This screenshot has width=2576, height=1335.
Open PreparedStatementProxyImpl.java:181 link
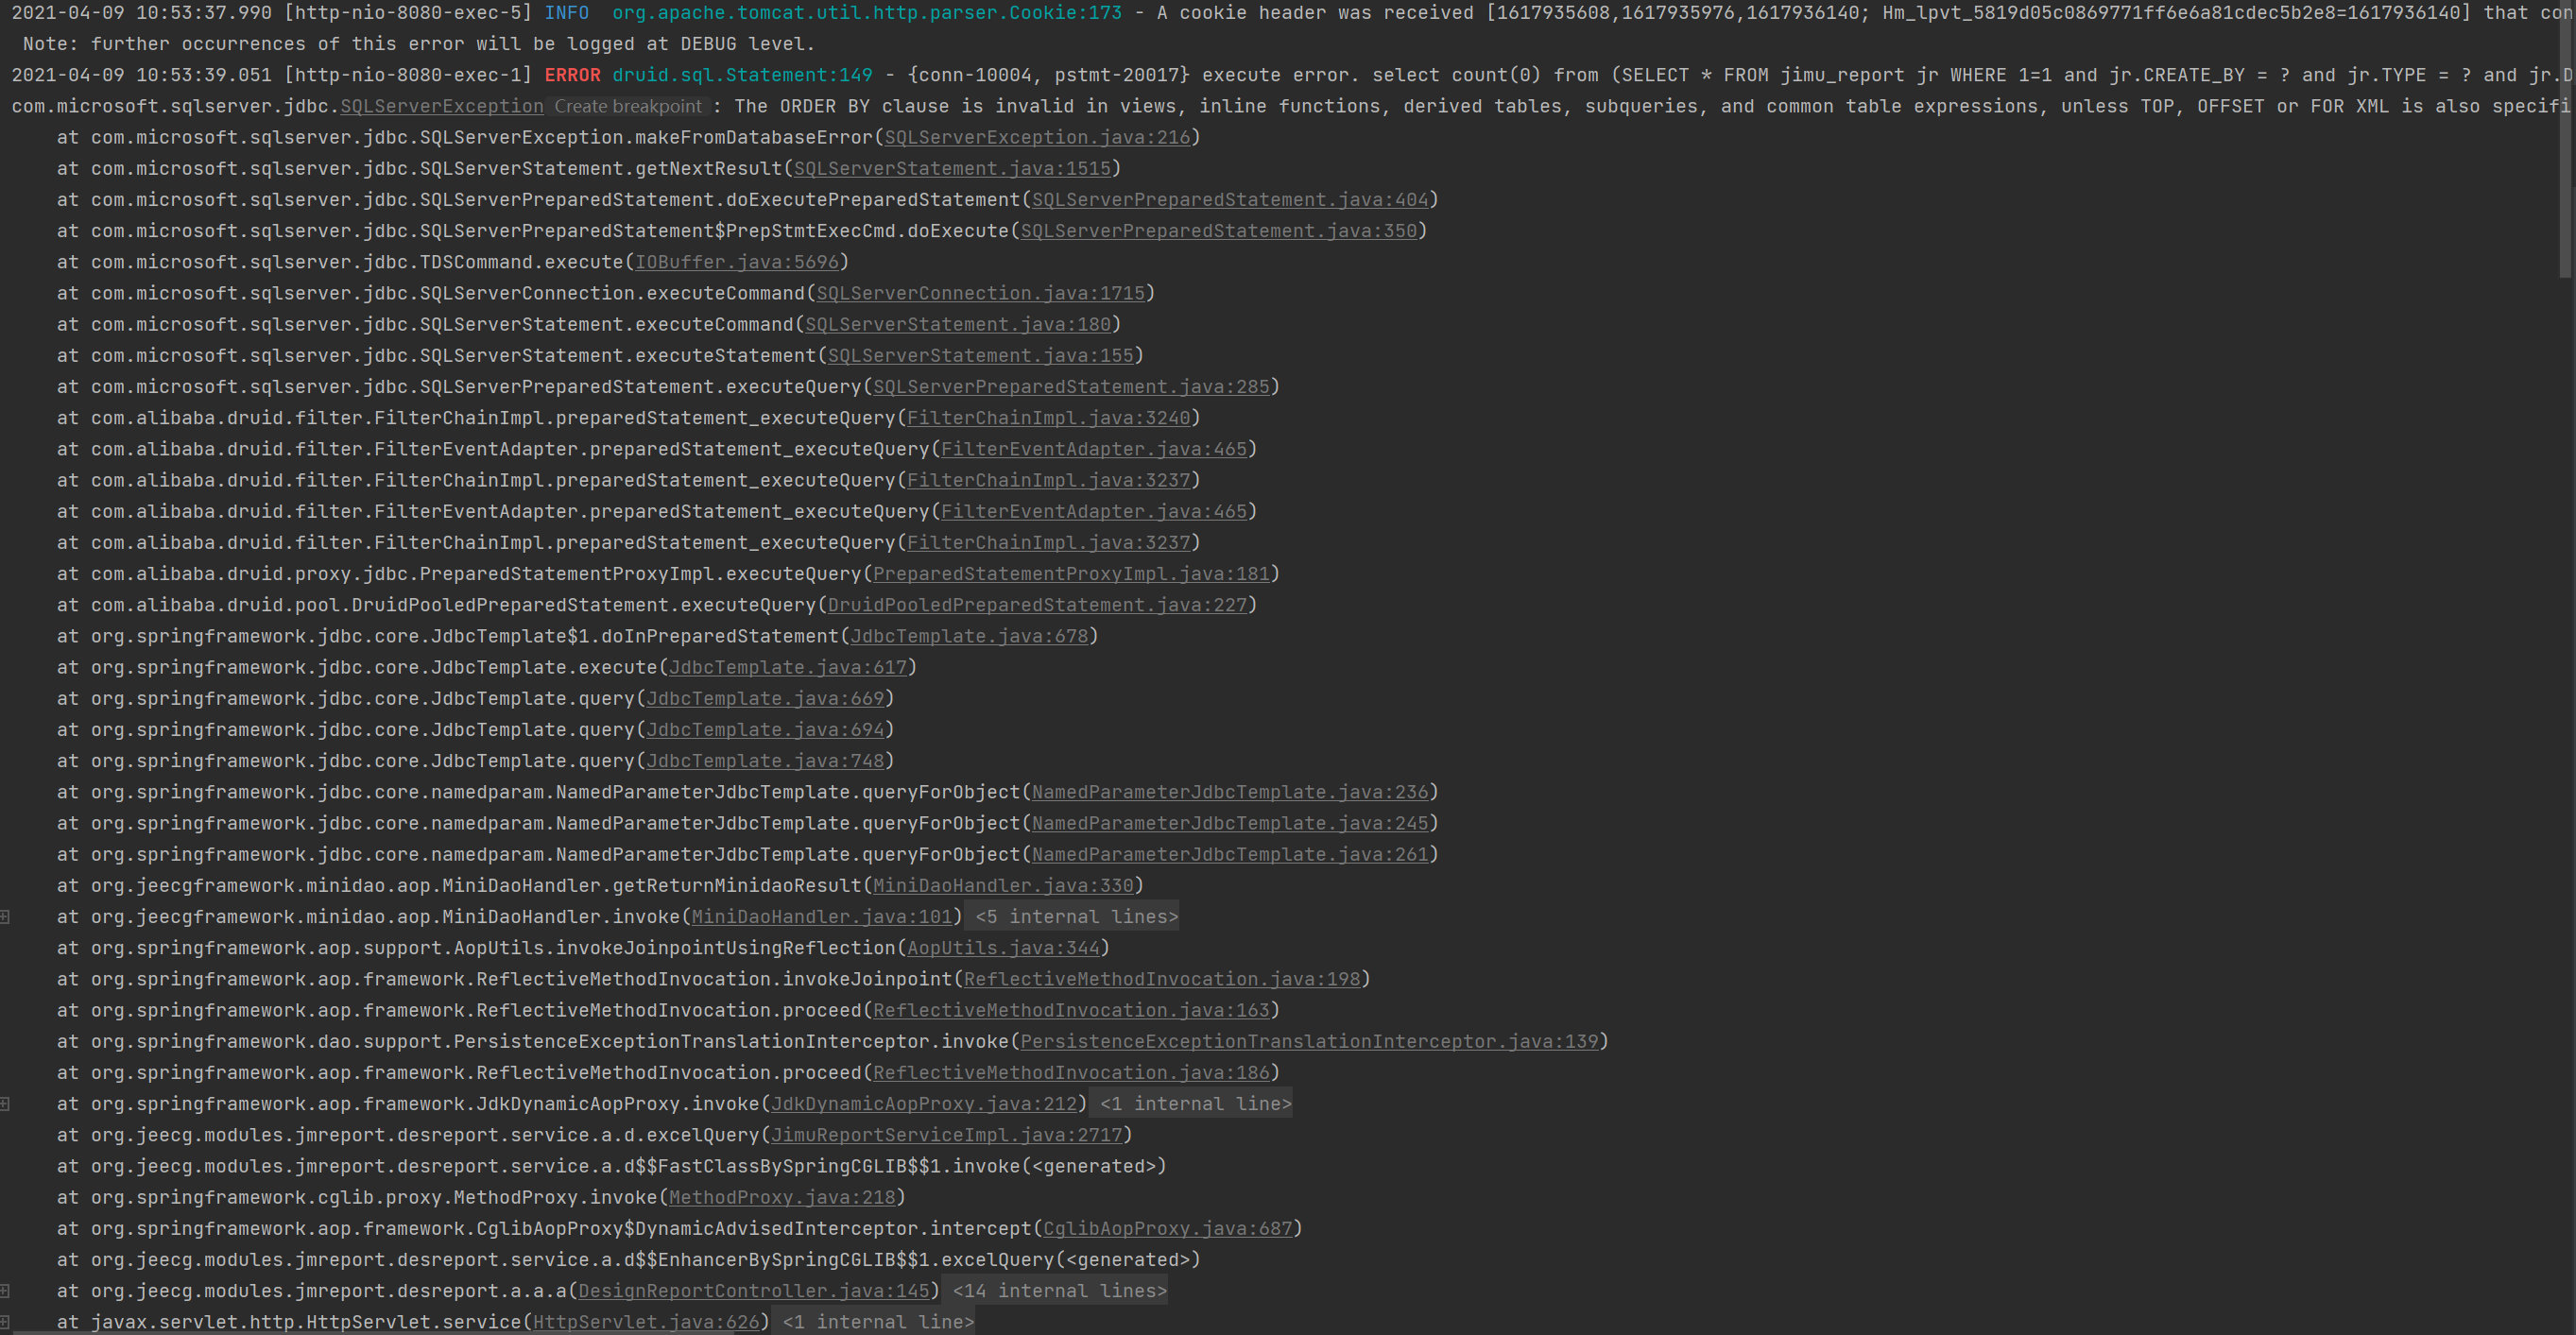click(1071, 573)
